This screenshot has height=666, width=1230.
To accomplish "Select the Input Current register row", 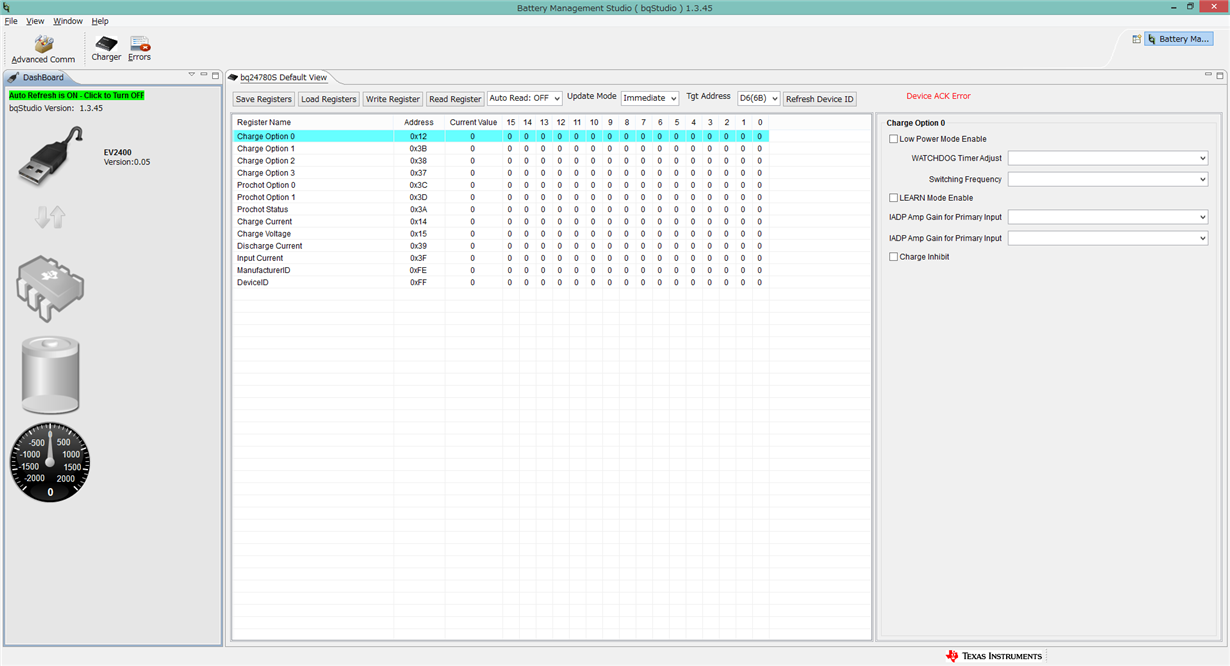I will (x=501, y=258).
